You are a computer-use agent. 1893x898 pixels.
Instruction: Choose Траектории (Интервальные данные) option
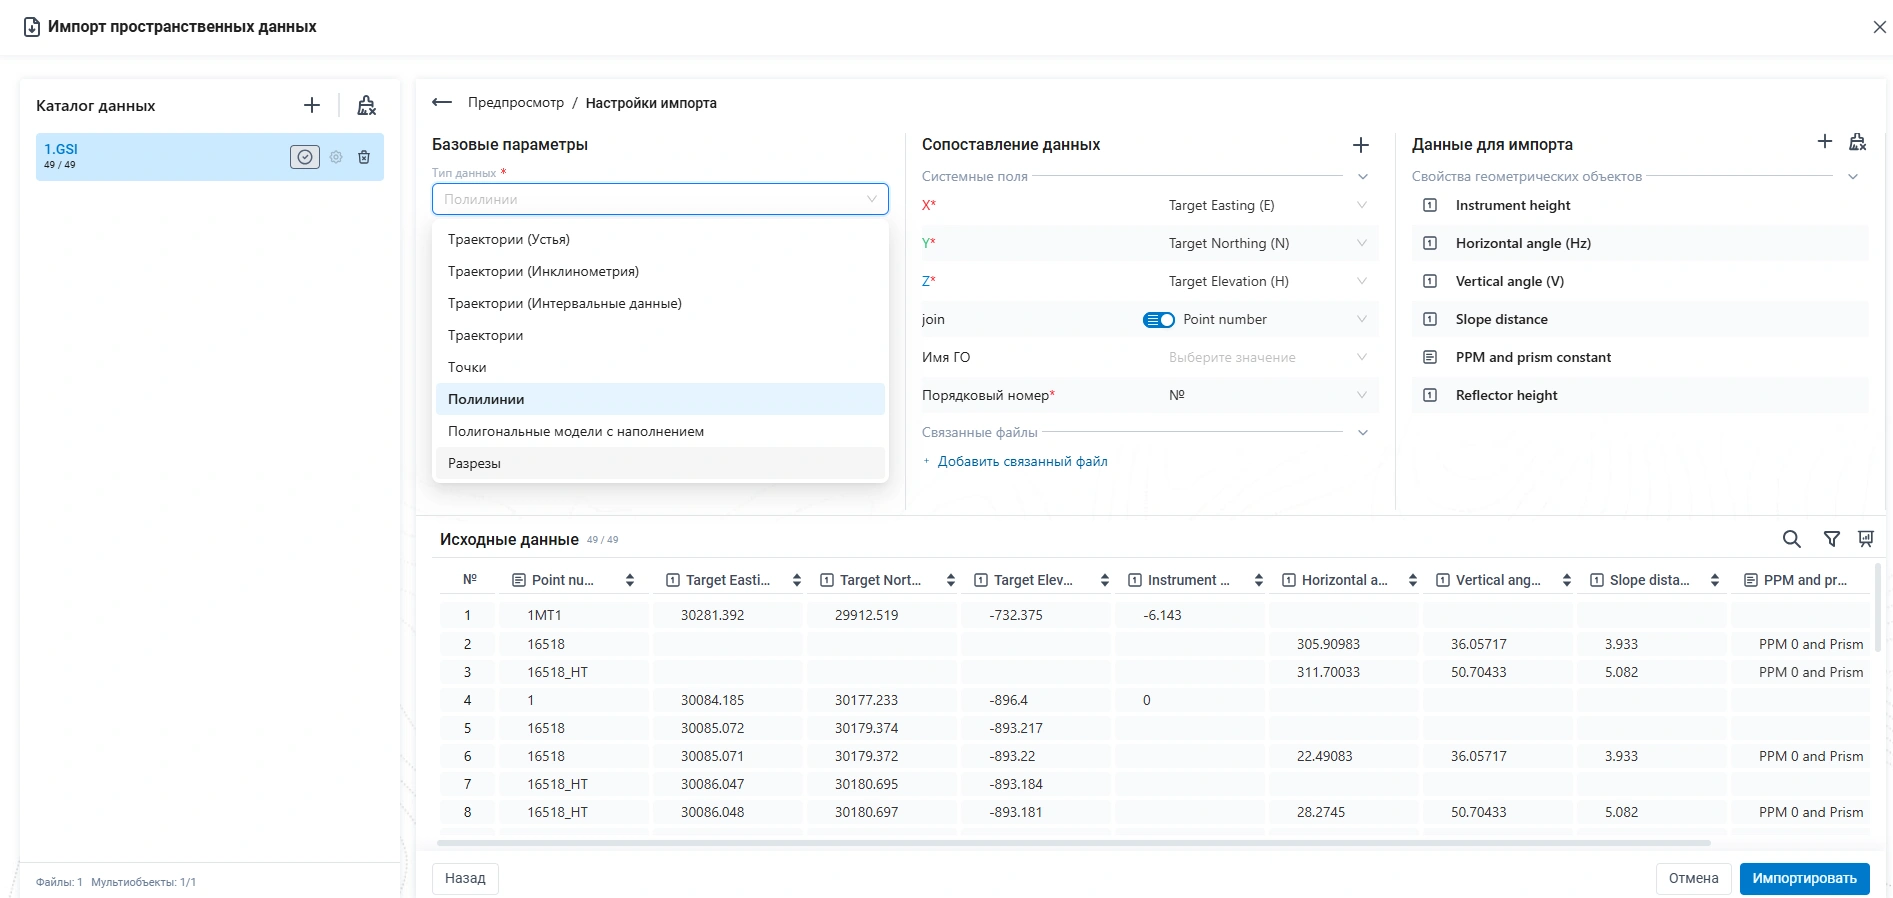coord(660,303)
